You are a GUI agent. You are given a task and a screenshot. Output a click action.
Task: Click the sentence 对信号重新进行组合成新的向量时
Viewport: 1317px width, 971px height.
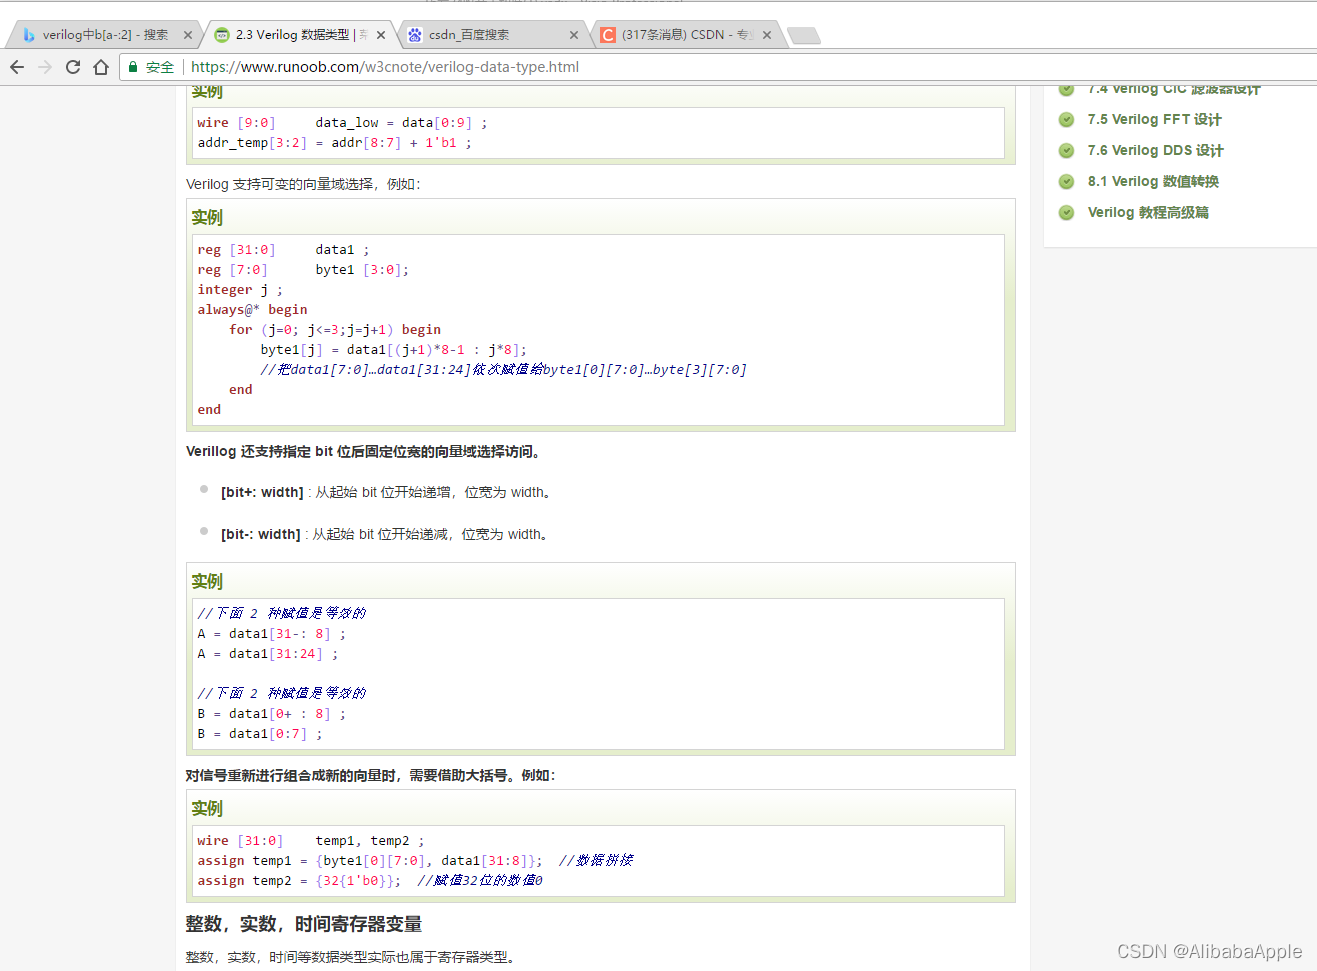(x=370, y=775)
